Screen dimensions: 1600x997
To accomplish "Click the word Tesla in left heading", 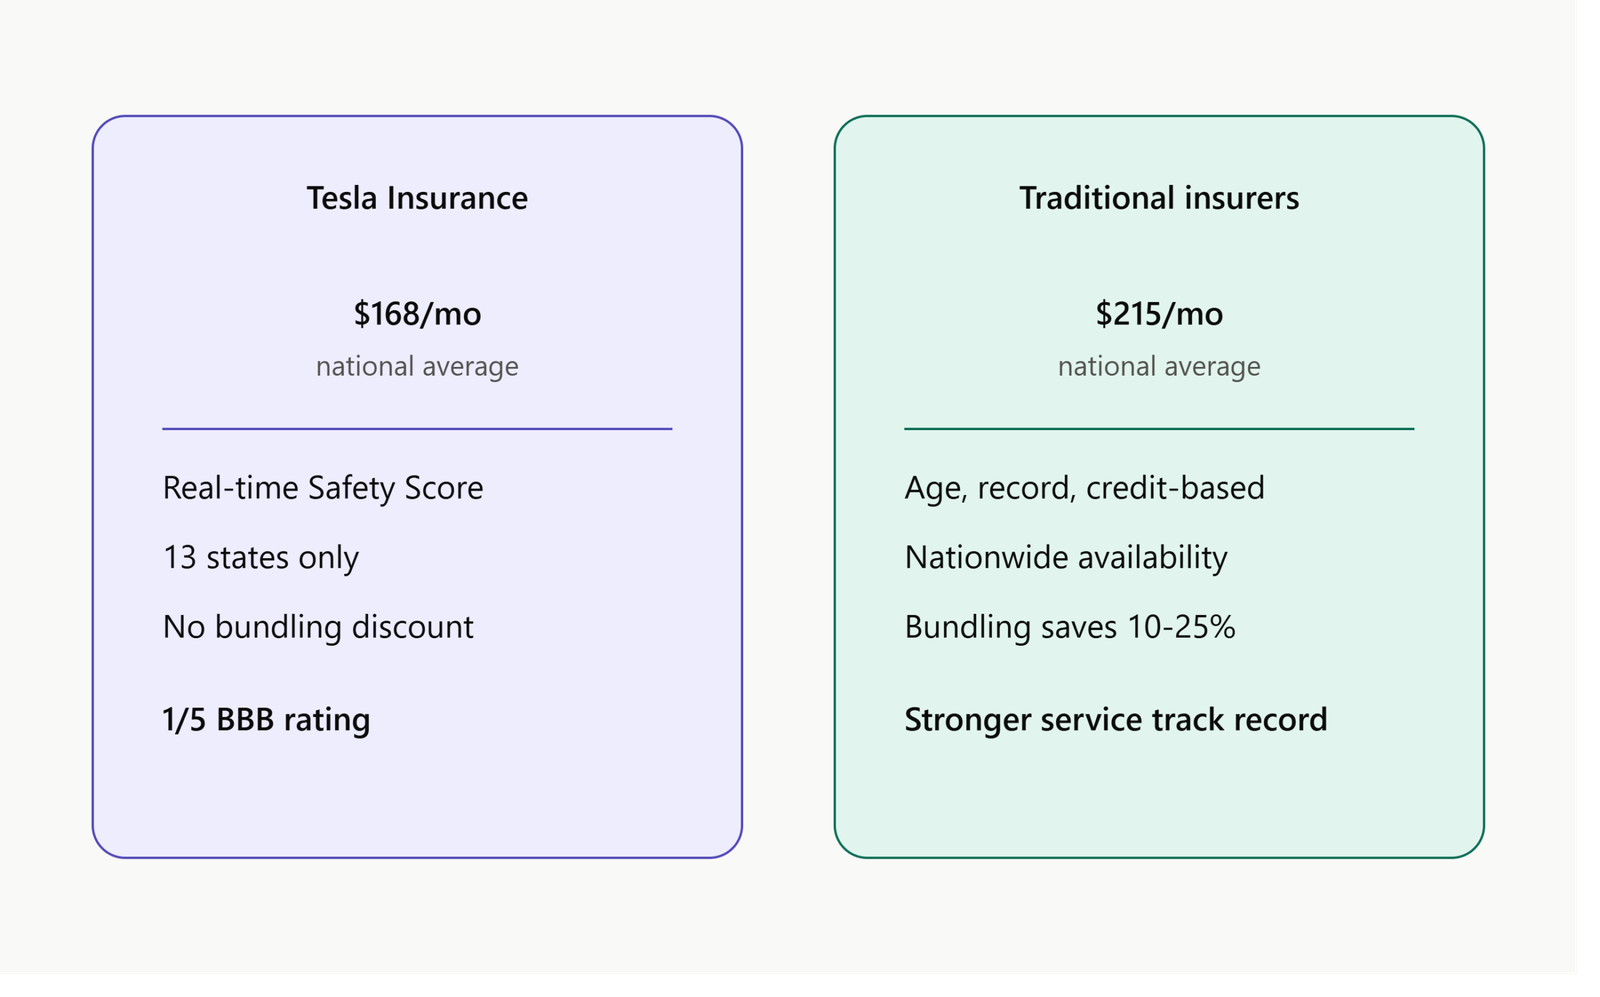I will pos(343,198).
